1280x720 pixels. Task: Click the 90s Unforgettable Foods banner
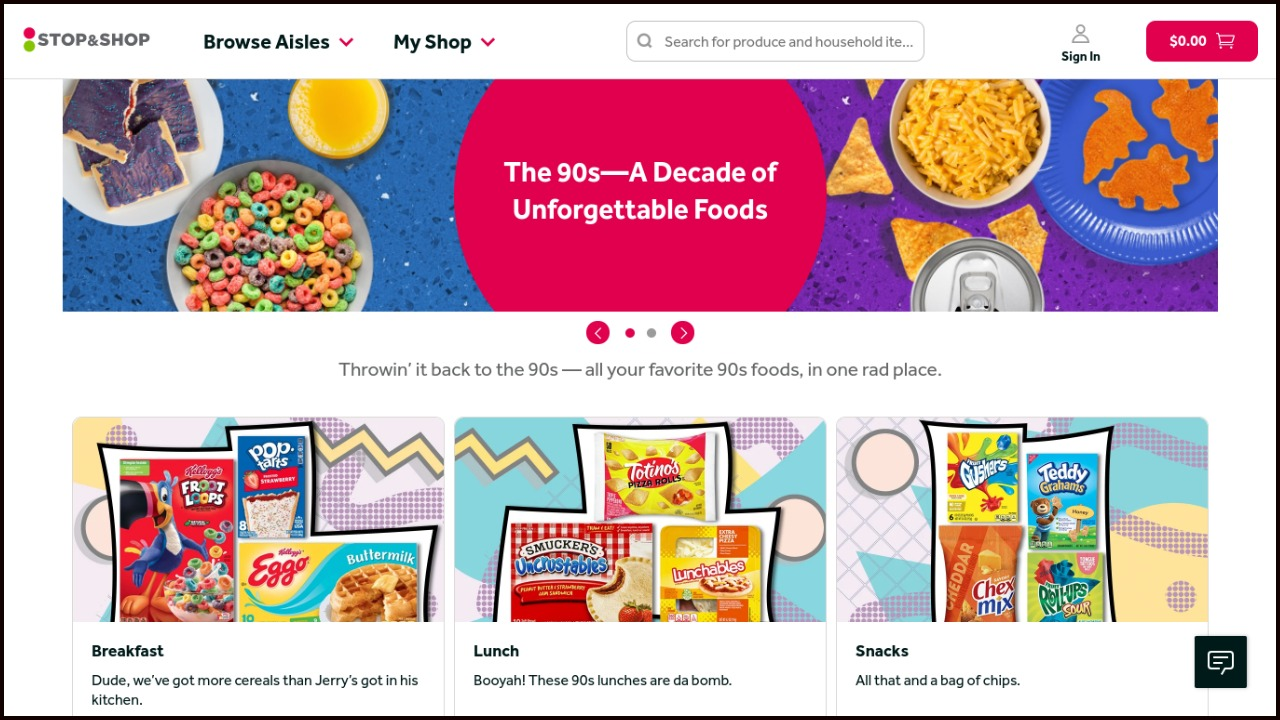(640, 195)
